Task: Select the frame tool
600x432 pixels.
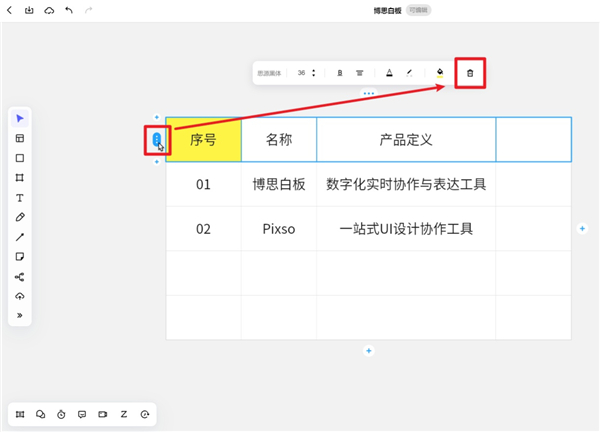Action: (20, 178)
